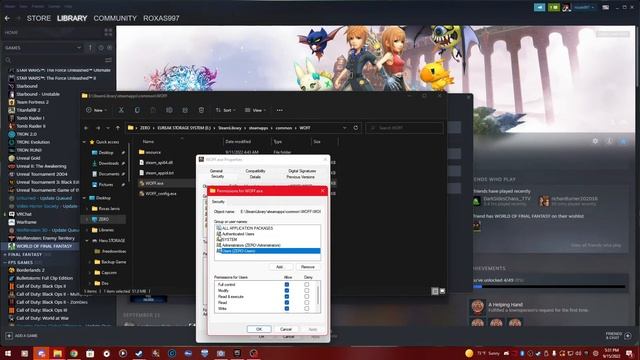Open the Steam grid view icon beside Home
This screenshot has width=640, height=360.
click(x=108, y=32)
